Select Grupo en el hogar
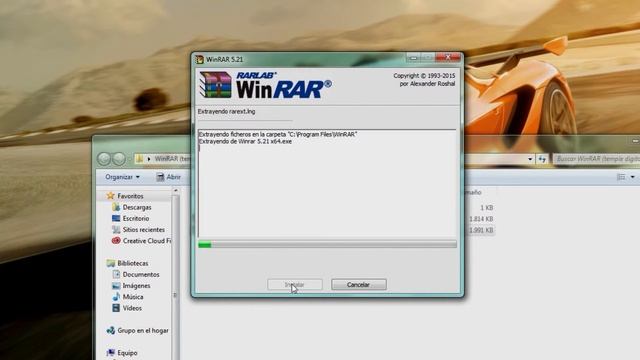 [143, 331]
